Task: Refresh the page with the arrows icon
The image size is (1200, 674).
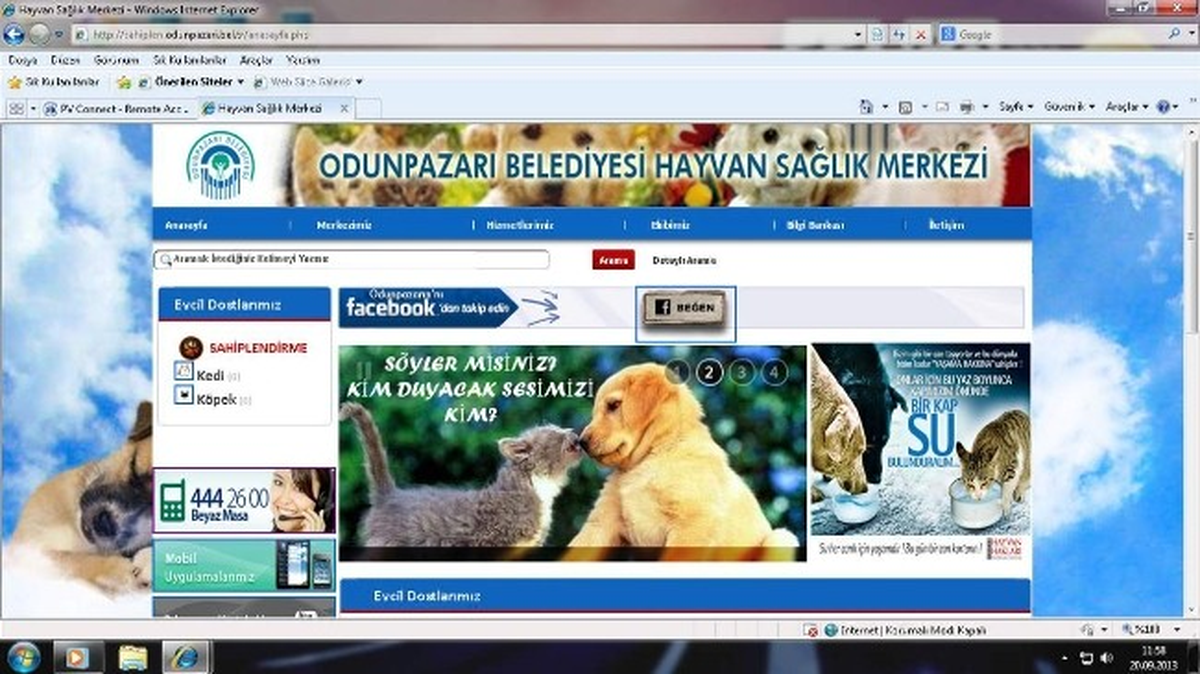Action: coord(899,34)
